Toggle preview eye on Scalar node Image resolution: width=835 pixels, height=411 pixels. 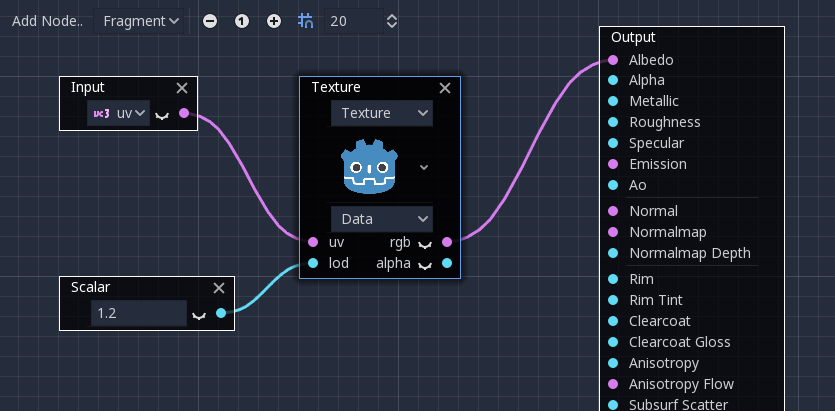pos(199,316)
